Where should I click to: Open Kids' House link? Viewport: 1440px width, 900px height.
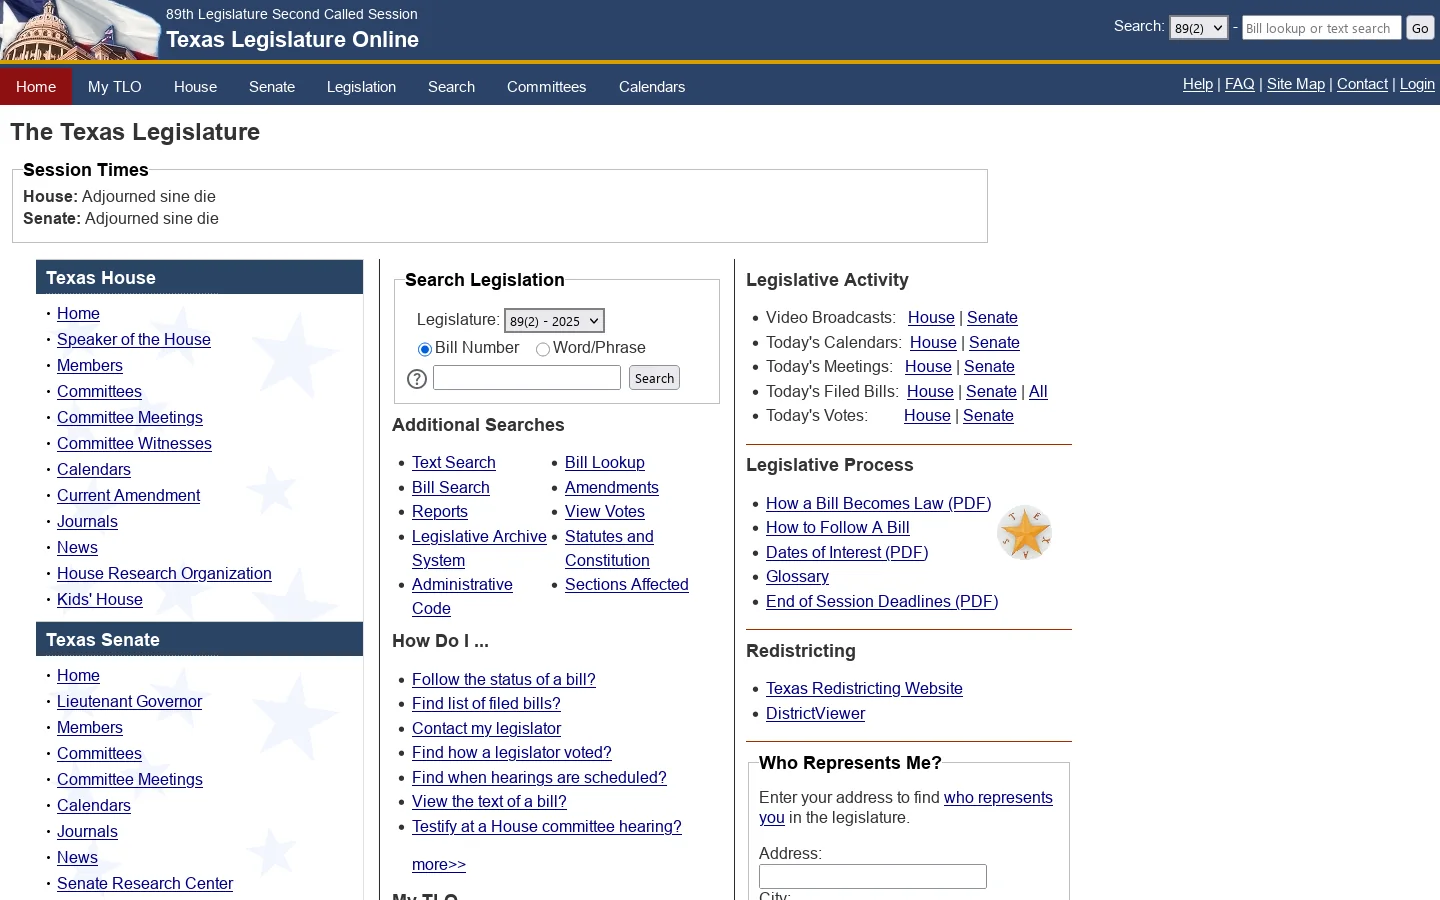click(x=100, y=600)
